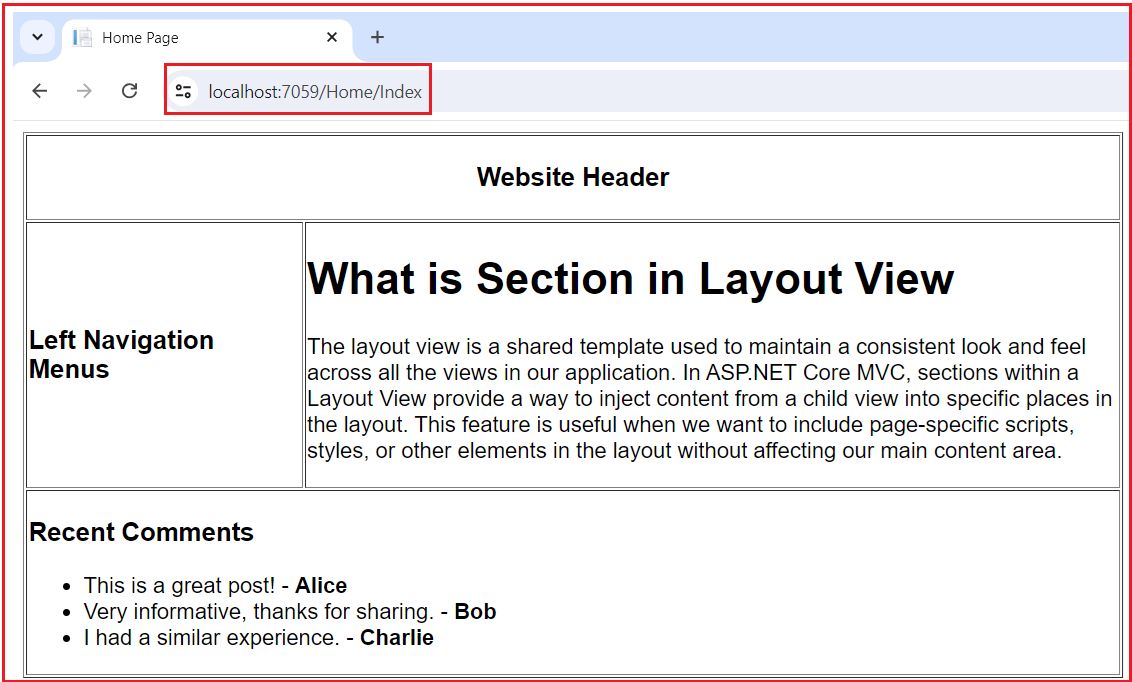This screenshot has height=682, width=1132.
Task: Close the Home Page tab
Action: (332, 37)
